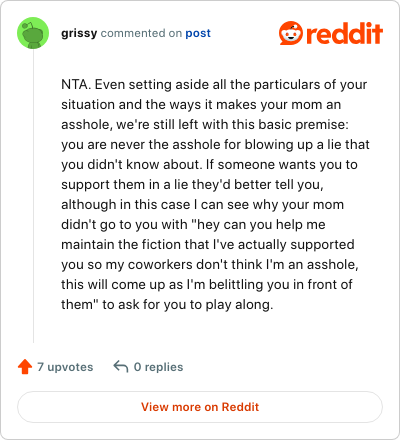Select the "7 upvotes" count label
The image size is (400, 440).
65,367
